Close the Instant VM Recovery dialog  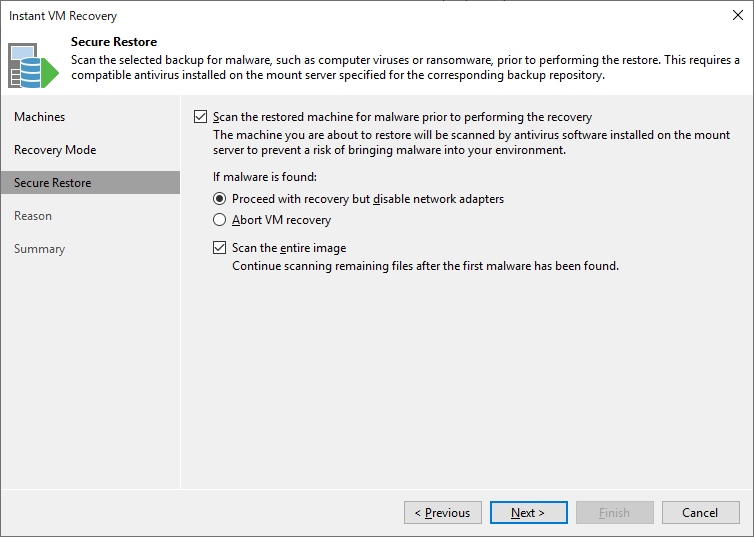(738, 15)
